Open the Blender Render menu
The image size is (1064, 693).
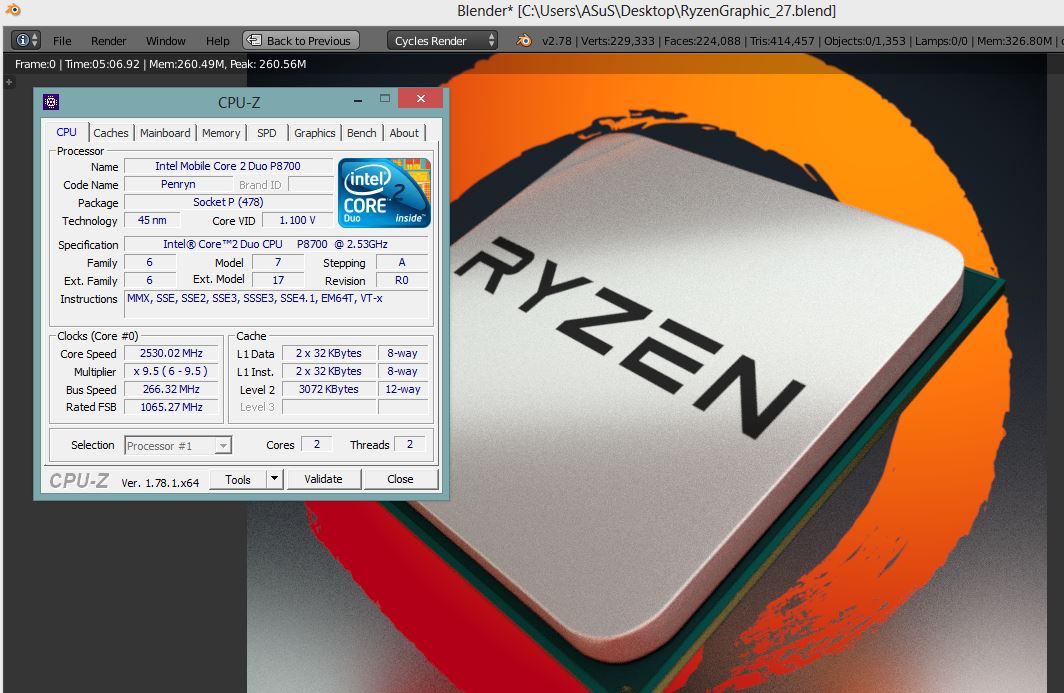pyautogui.click(x=109, y=41)
